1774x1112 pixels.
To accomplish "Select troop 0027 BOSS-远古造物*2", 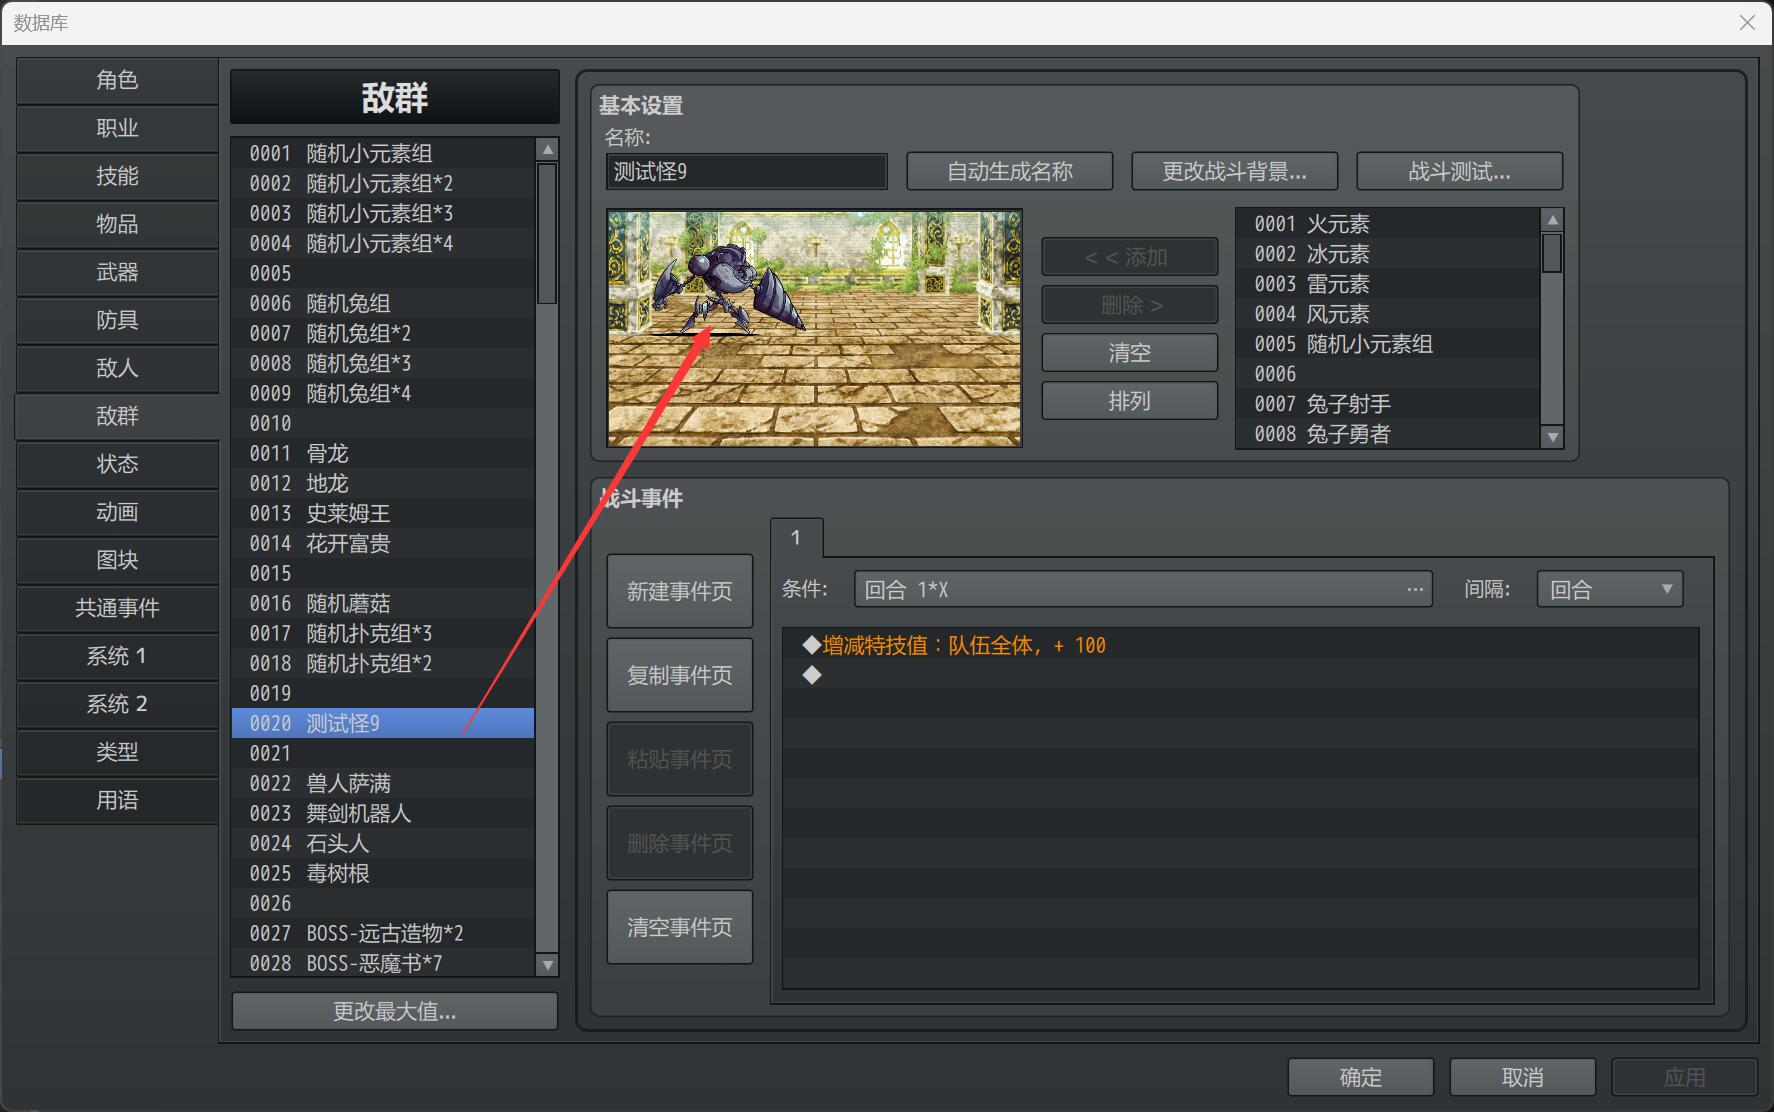I will 383,933.
